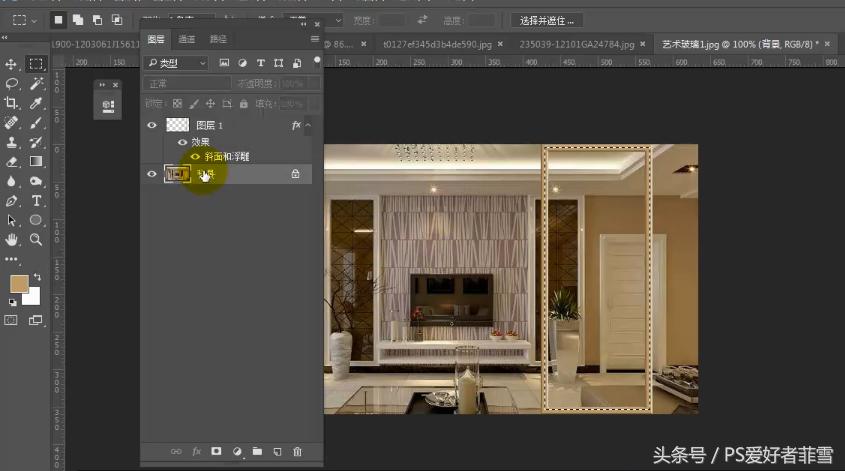This screenshot has width=845, height=471.
Task: Select the Zoom tool in toolbar
Action: tap(36, 240)
